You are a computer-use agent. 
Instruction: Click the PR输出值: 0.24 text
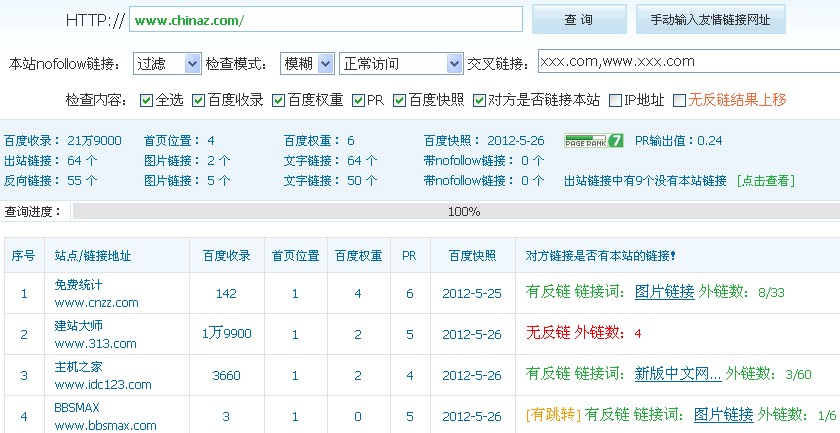tap(678, 140)
